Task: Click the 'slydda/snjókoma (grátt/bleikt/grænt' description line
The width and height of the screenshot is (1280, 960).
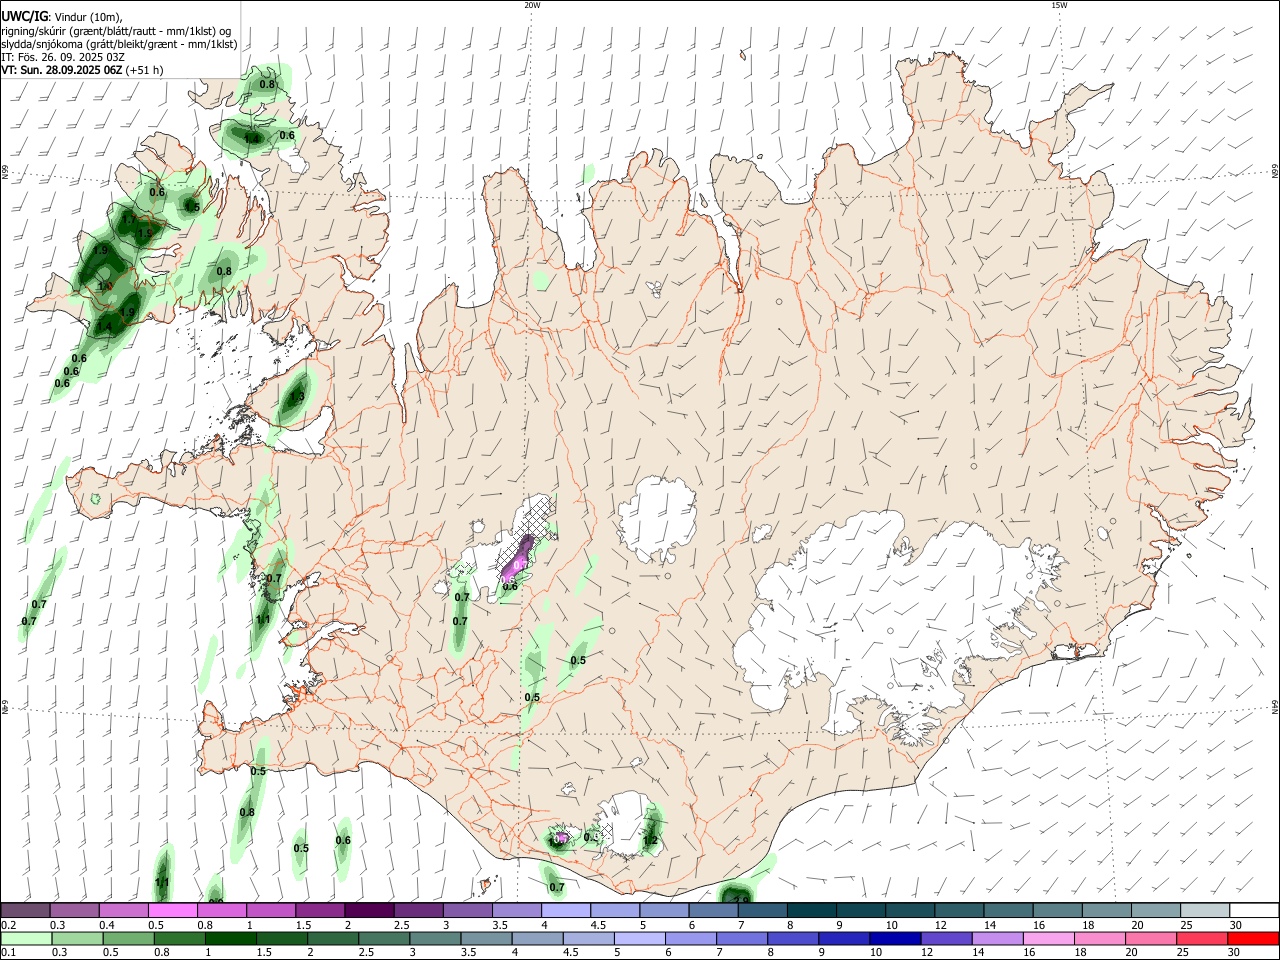Action: pos(119,44)
